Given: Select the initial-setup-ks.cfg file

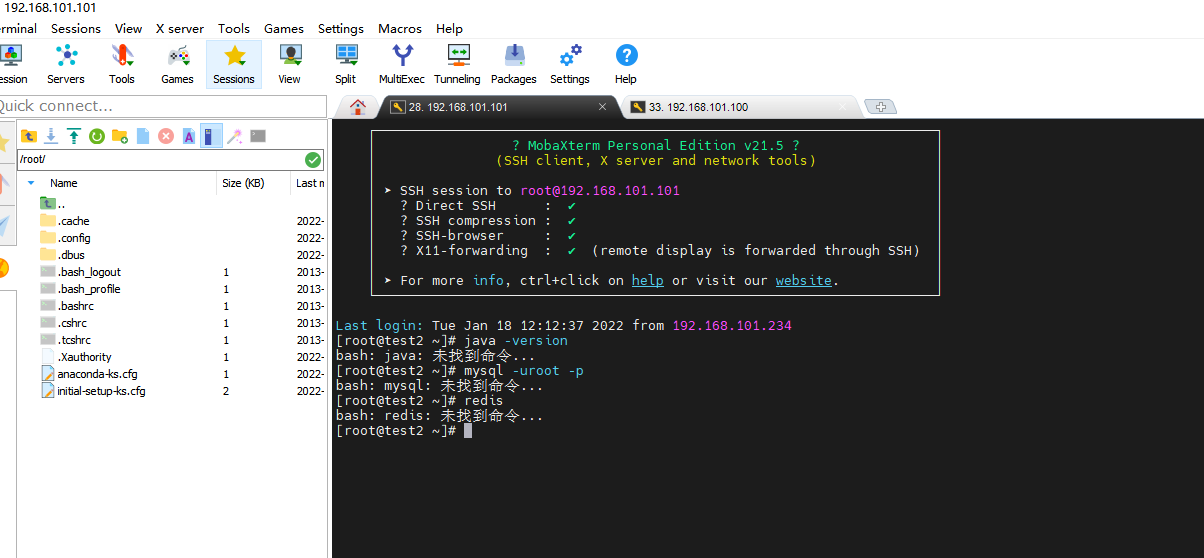Looking at the screenshot, I should click(x=93, y=391).
